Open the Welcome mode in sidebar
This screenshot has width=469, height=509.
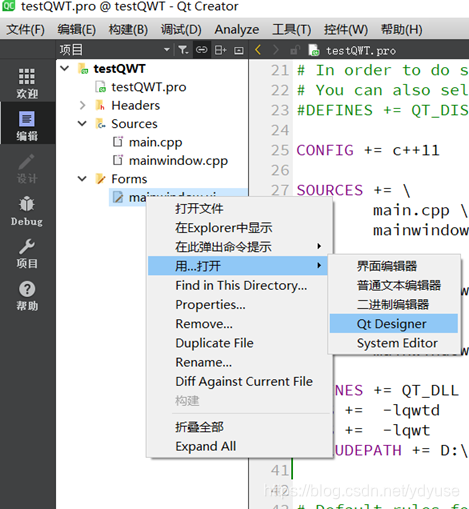27,83
